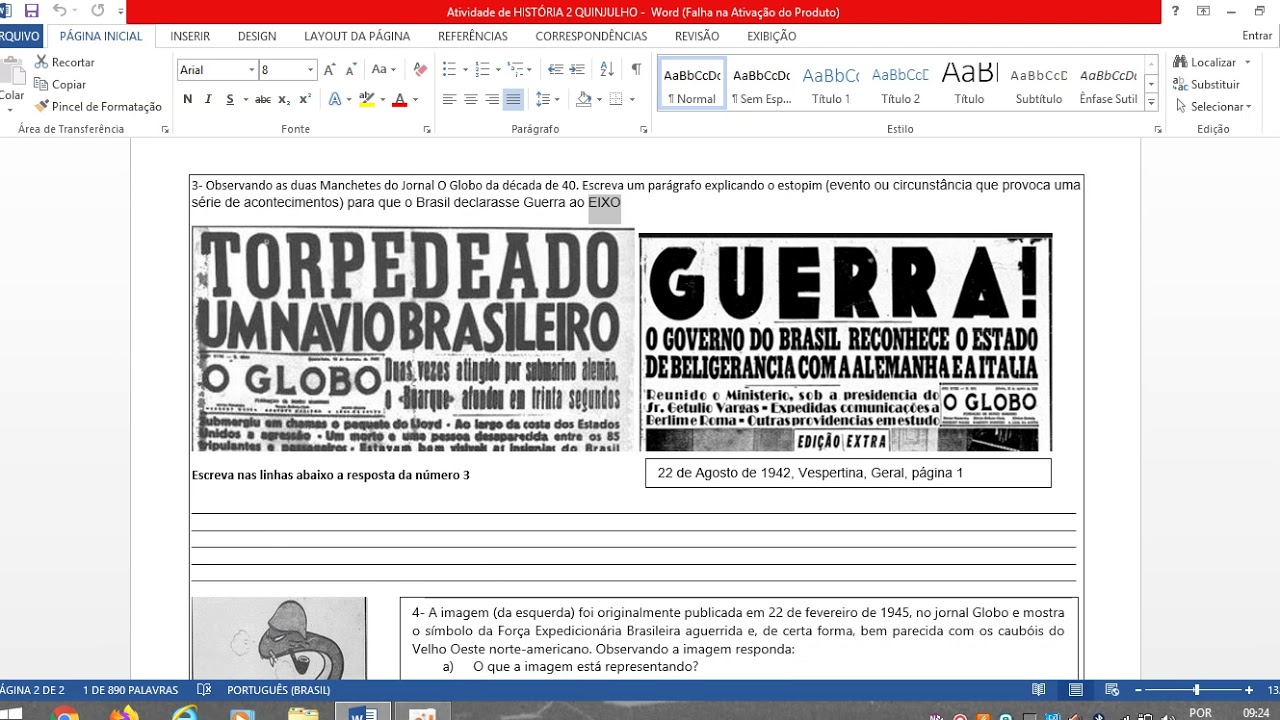Open Internet Explorer from the taskbar

coord(184,712)
